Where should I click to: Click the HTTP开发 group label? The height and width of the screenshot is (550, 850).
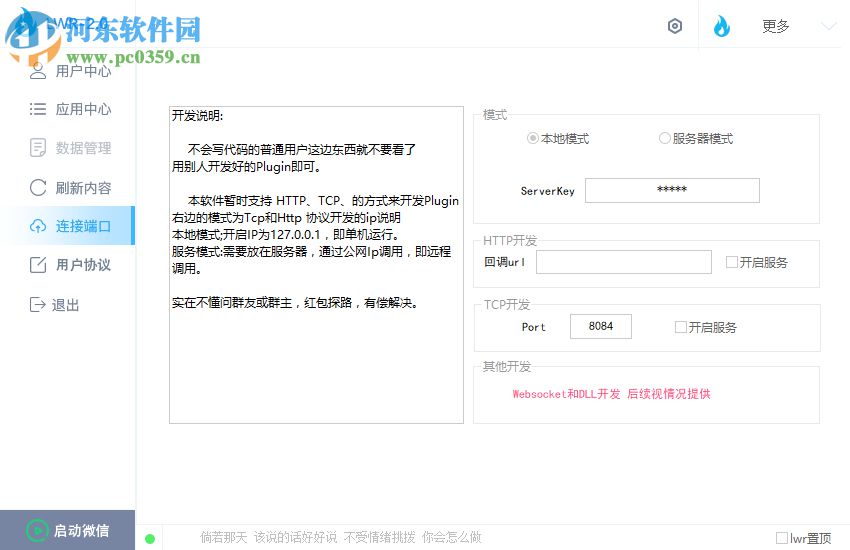coord(510,241)
